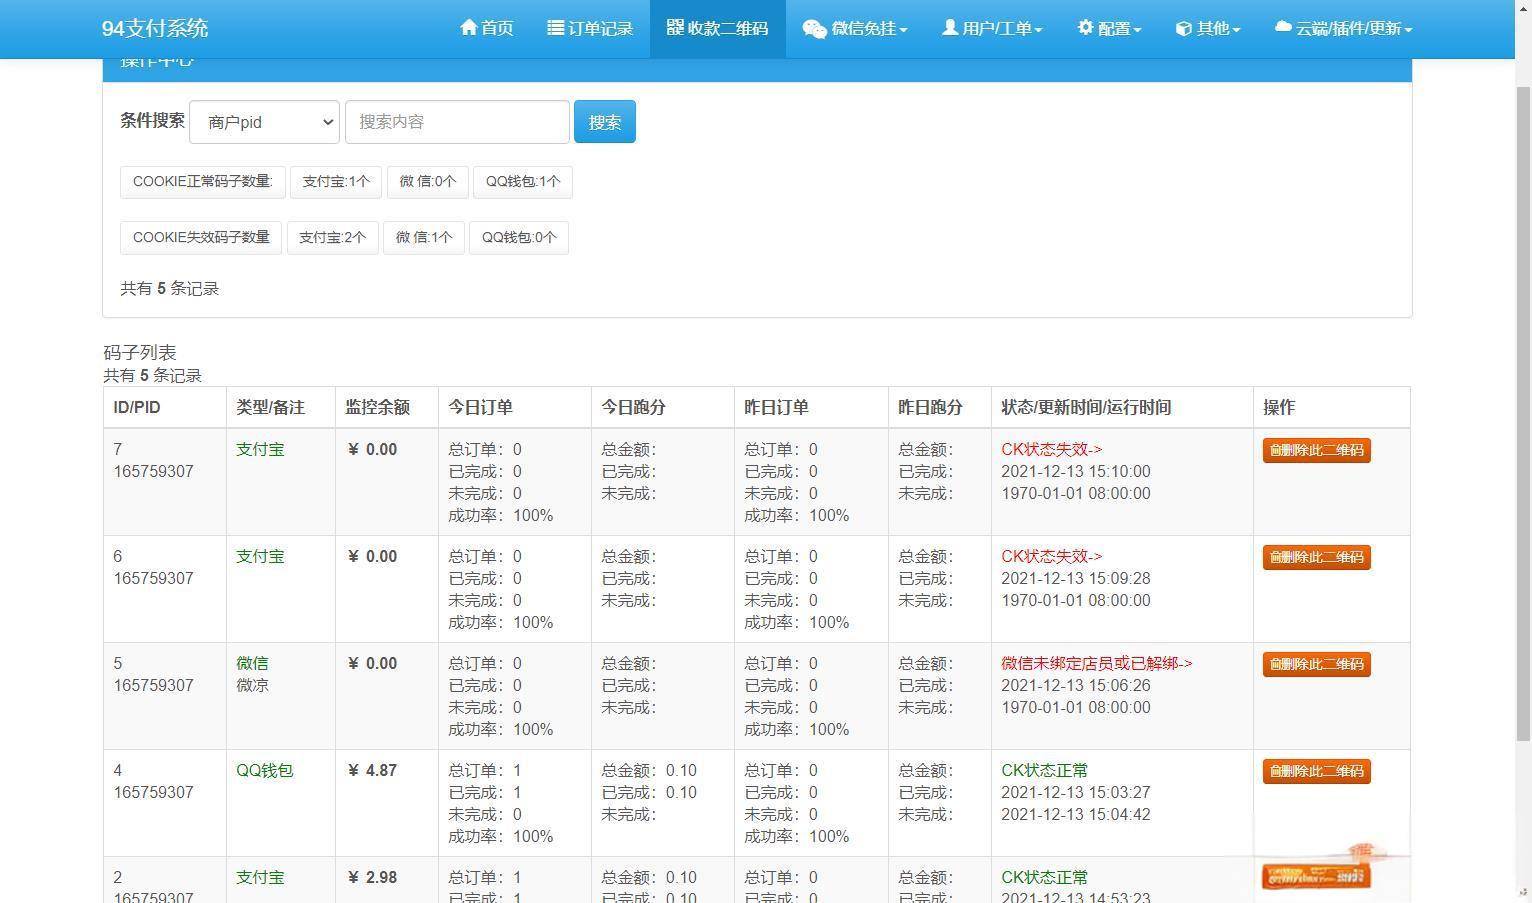Image resolution: width=1532 pixels, height=903 pixels.
Task: Open the 订单记录 nav item
Action: click(590, 29)
